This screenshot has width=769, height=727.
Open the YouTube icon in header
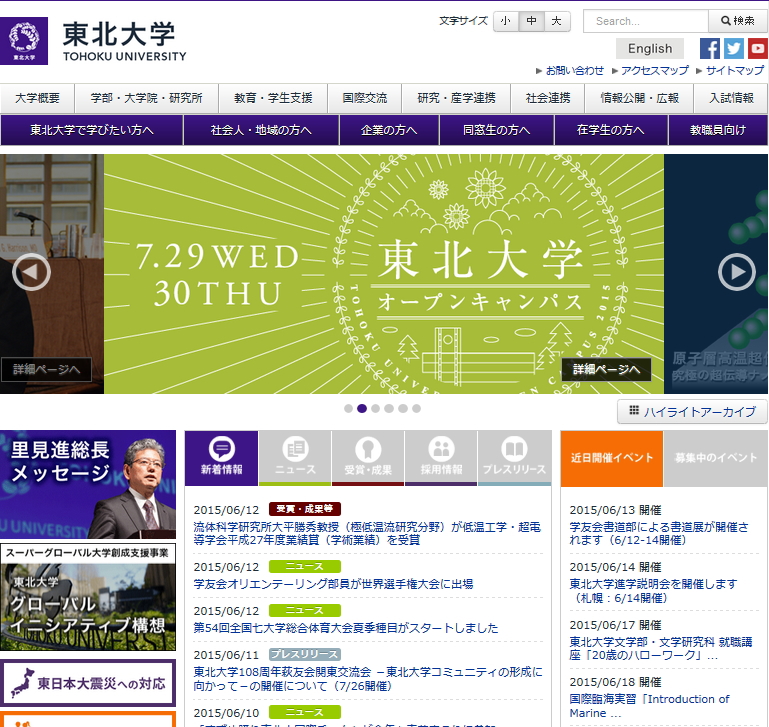758,48
